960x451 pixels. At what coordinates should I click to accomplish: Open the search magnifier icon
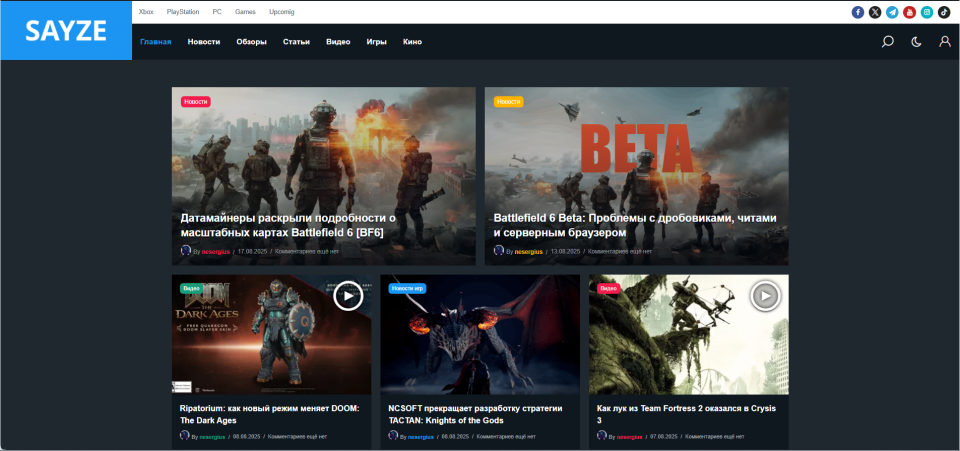coord(887,42)
